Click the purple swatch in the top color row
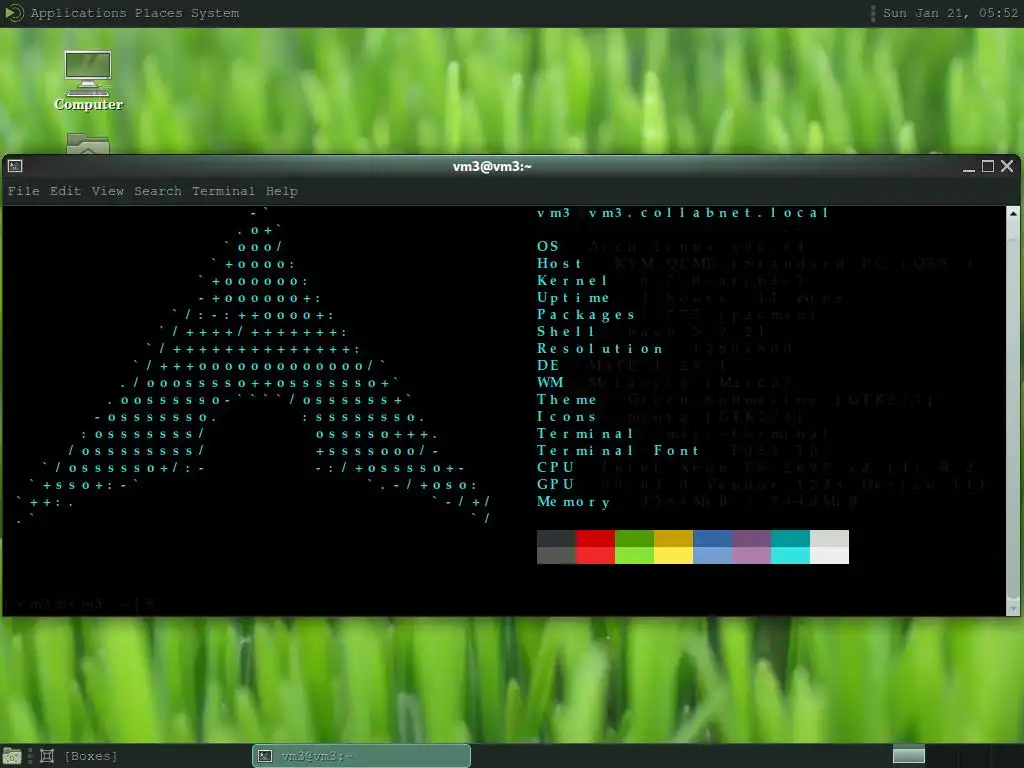This screenshot has height=768, width=1024. (752, 539)
